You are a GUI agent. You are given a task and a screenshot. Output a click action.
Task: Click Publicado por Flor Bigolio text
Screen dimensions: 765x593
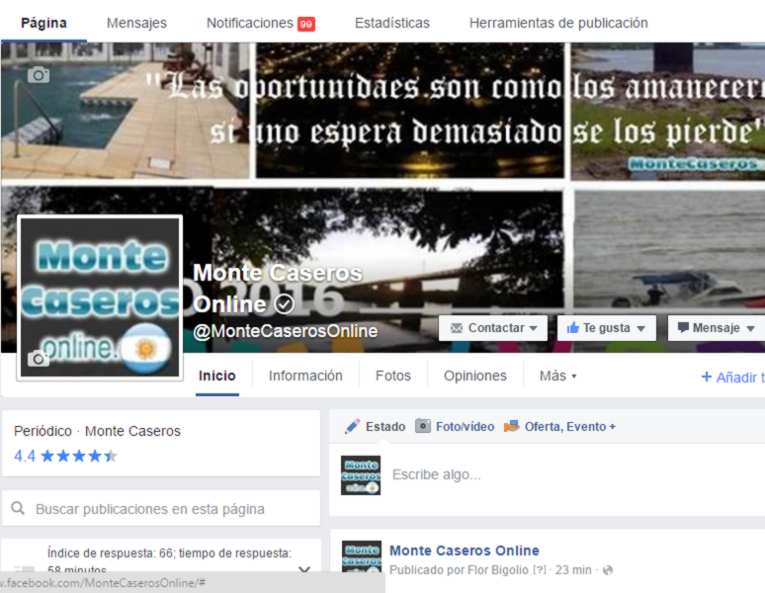459,570
